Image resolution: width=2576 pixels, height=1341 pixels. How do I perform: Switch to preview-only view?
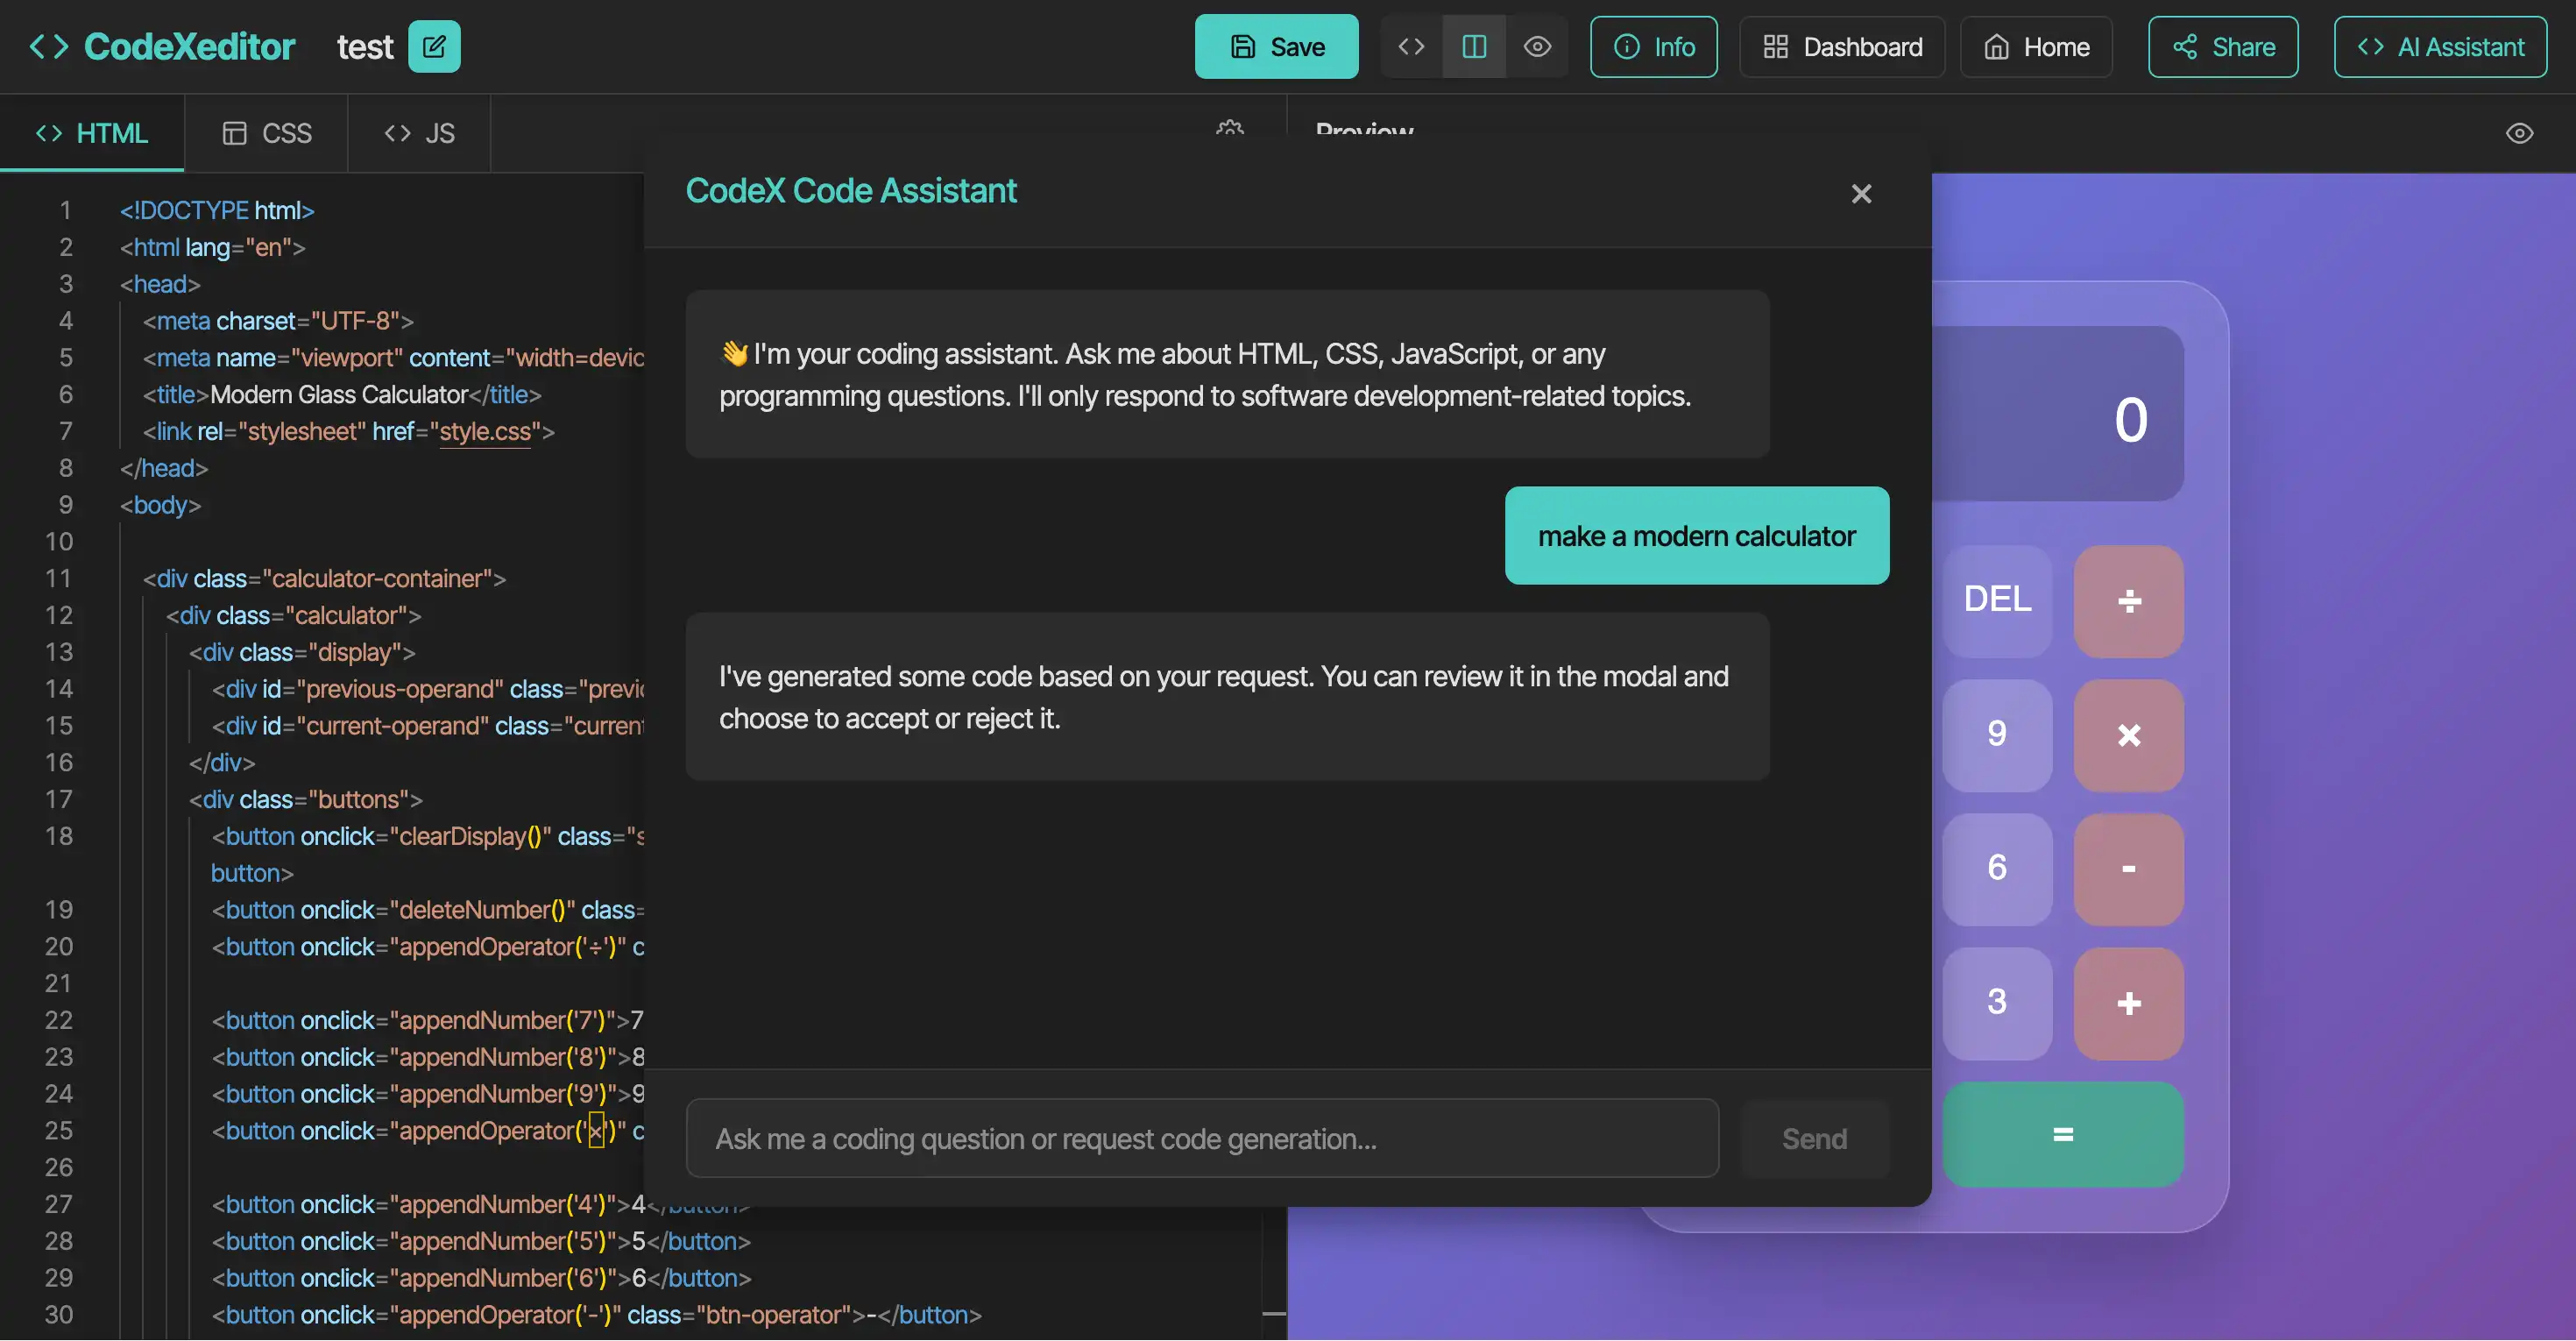point(1537,47)
